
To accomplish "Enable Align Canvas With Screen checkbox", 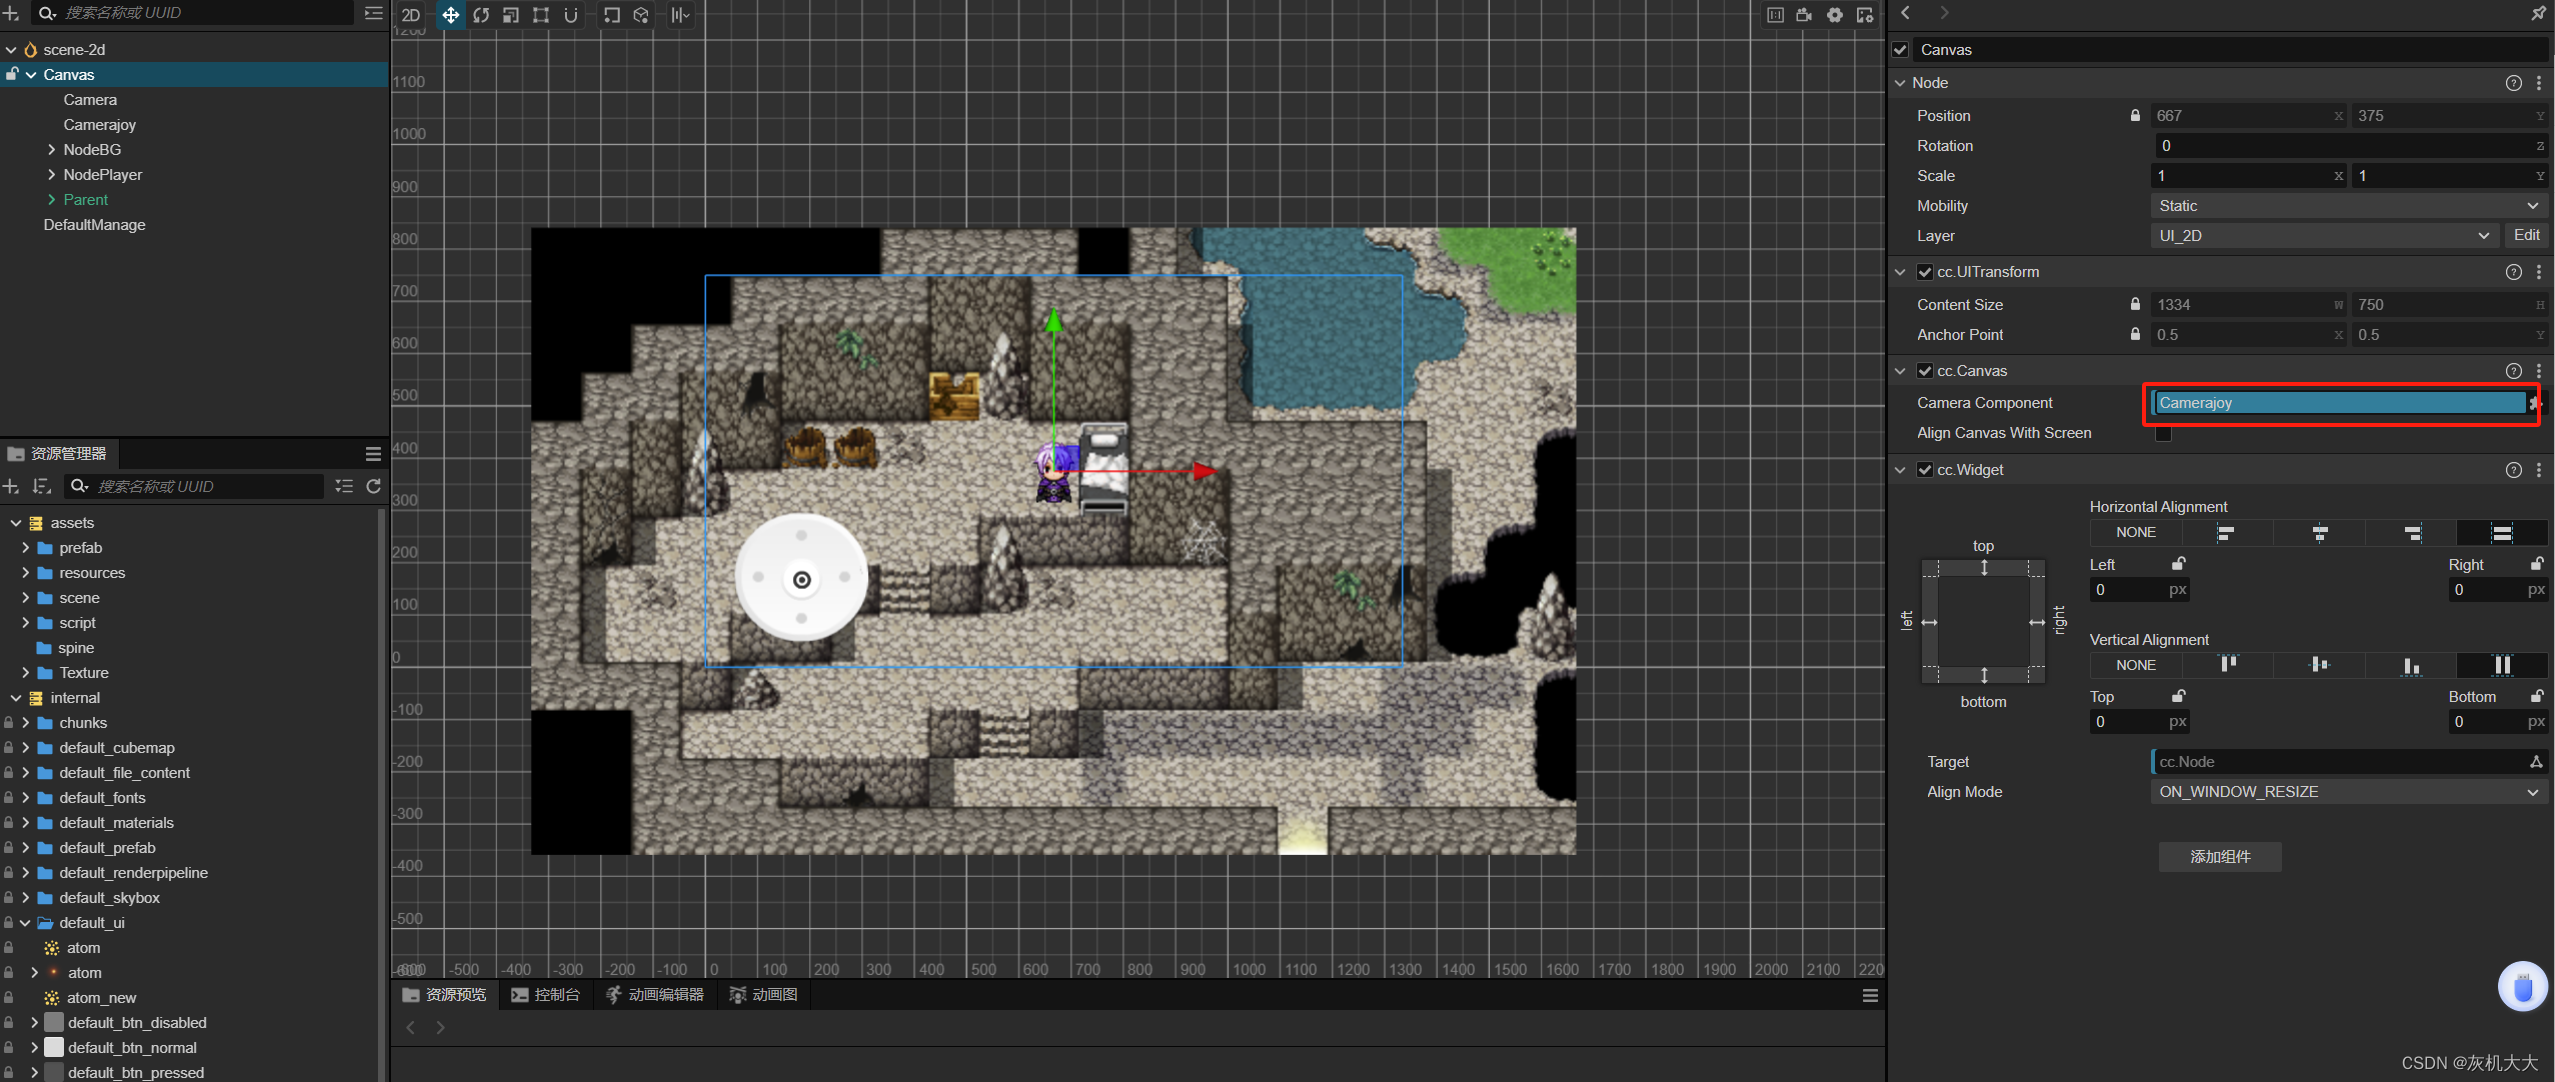I will tap(2163, 433).
